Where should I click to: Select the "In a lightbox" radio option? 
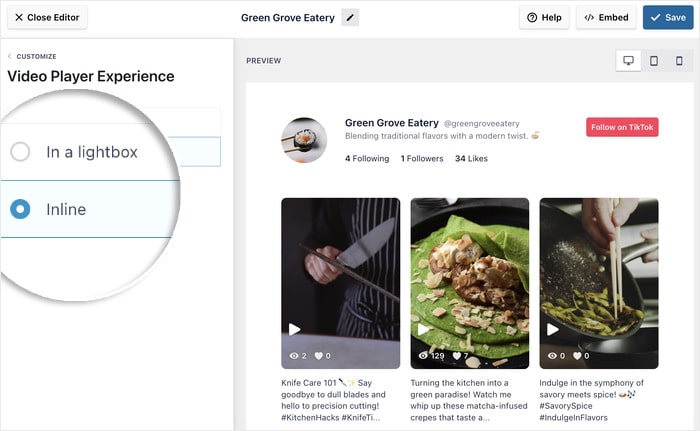point(20,152)
